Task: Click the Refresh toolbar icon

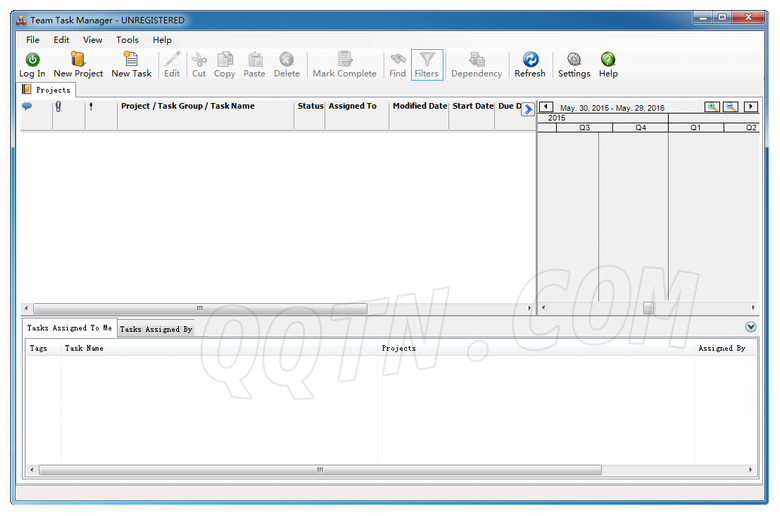Action: click(530, 65)
